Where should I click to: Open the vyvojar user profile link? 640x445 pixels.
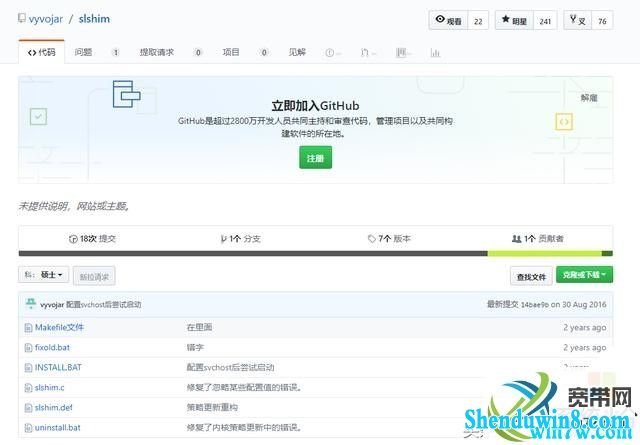[x=46, y=19]
